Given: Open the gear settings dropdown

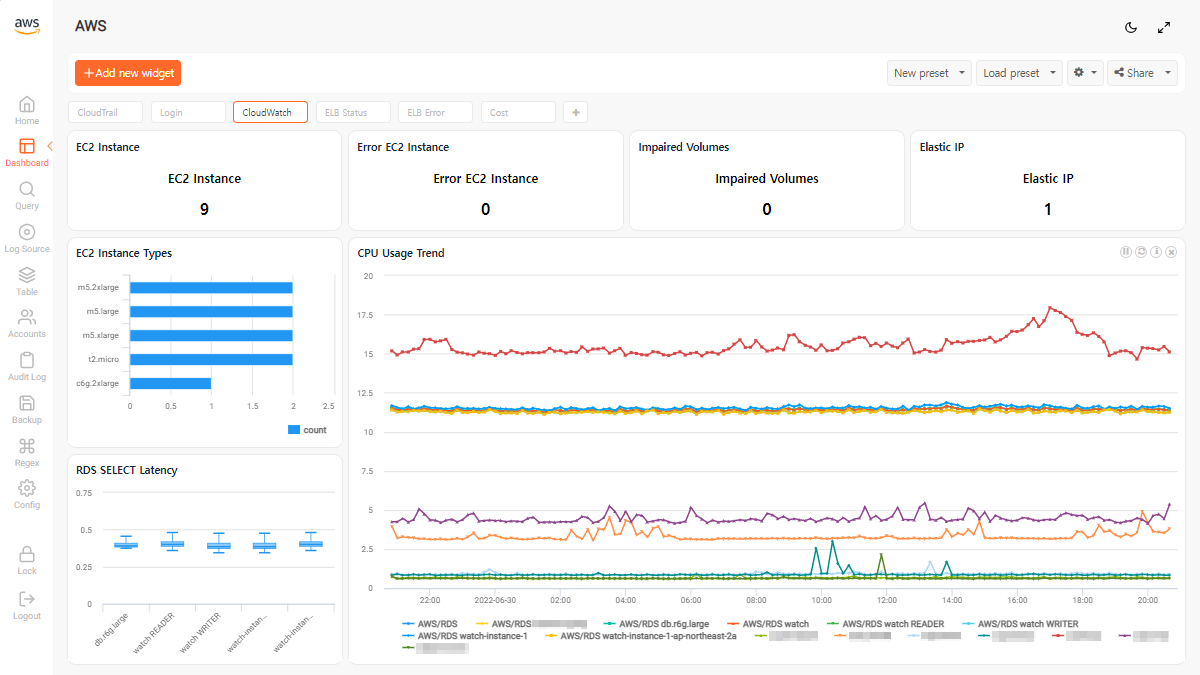Looking at the screenshot, I should [1085, 73].
